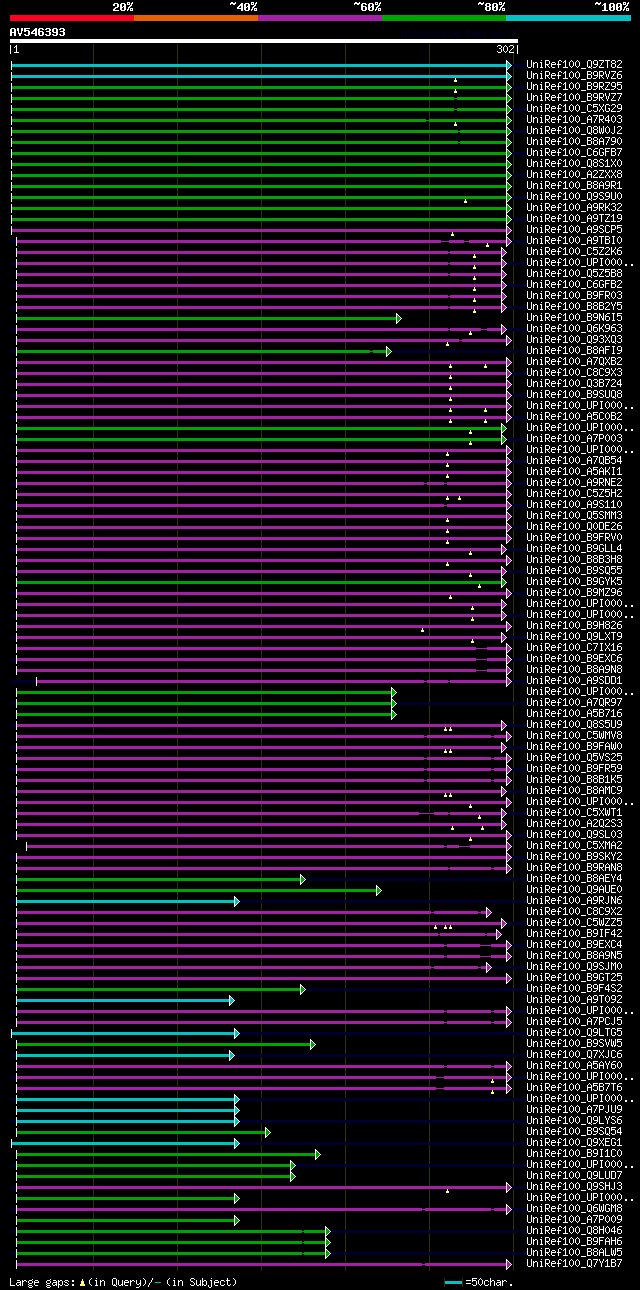Select label UniRef100_Q9LXT9
The height and width of the screenshot is (1290, 640).
[574, 636]
